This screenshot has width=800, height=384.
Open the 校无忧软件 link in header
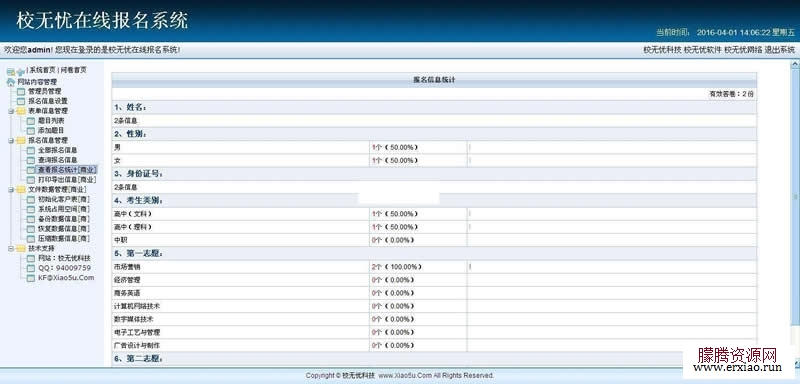tap(703, 49)
